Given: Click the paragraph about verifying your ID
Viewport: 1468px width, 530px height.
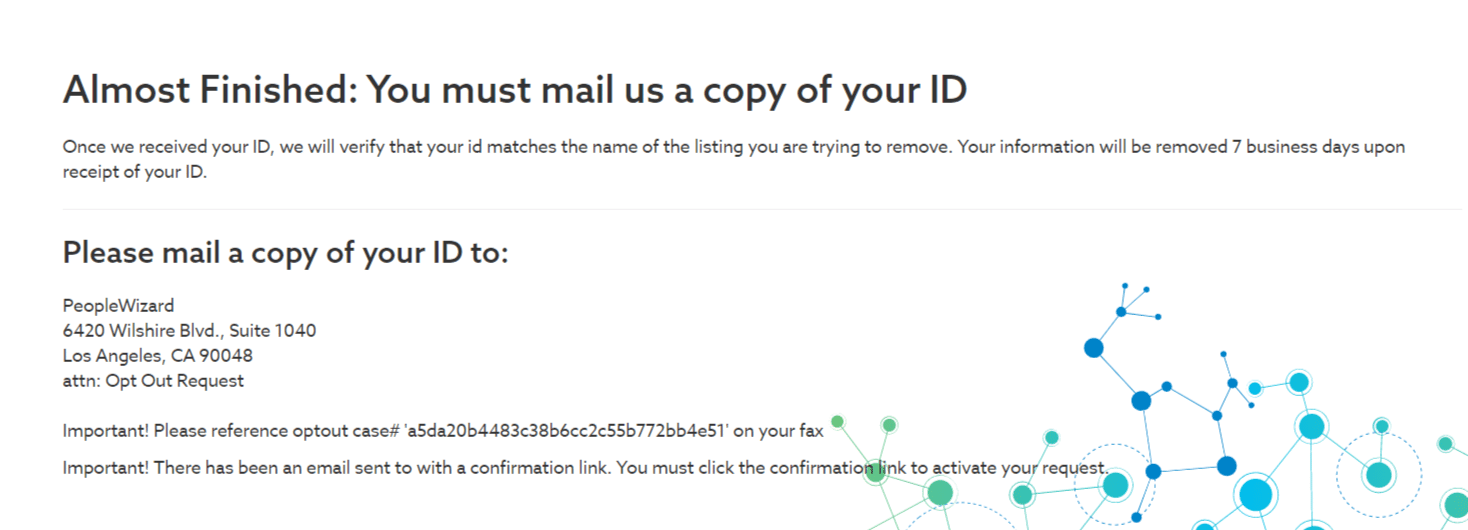Looking at the screenshot, I should point(734,159).
